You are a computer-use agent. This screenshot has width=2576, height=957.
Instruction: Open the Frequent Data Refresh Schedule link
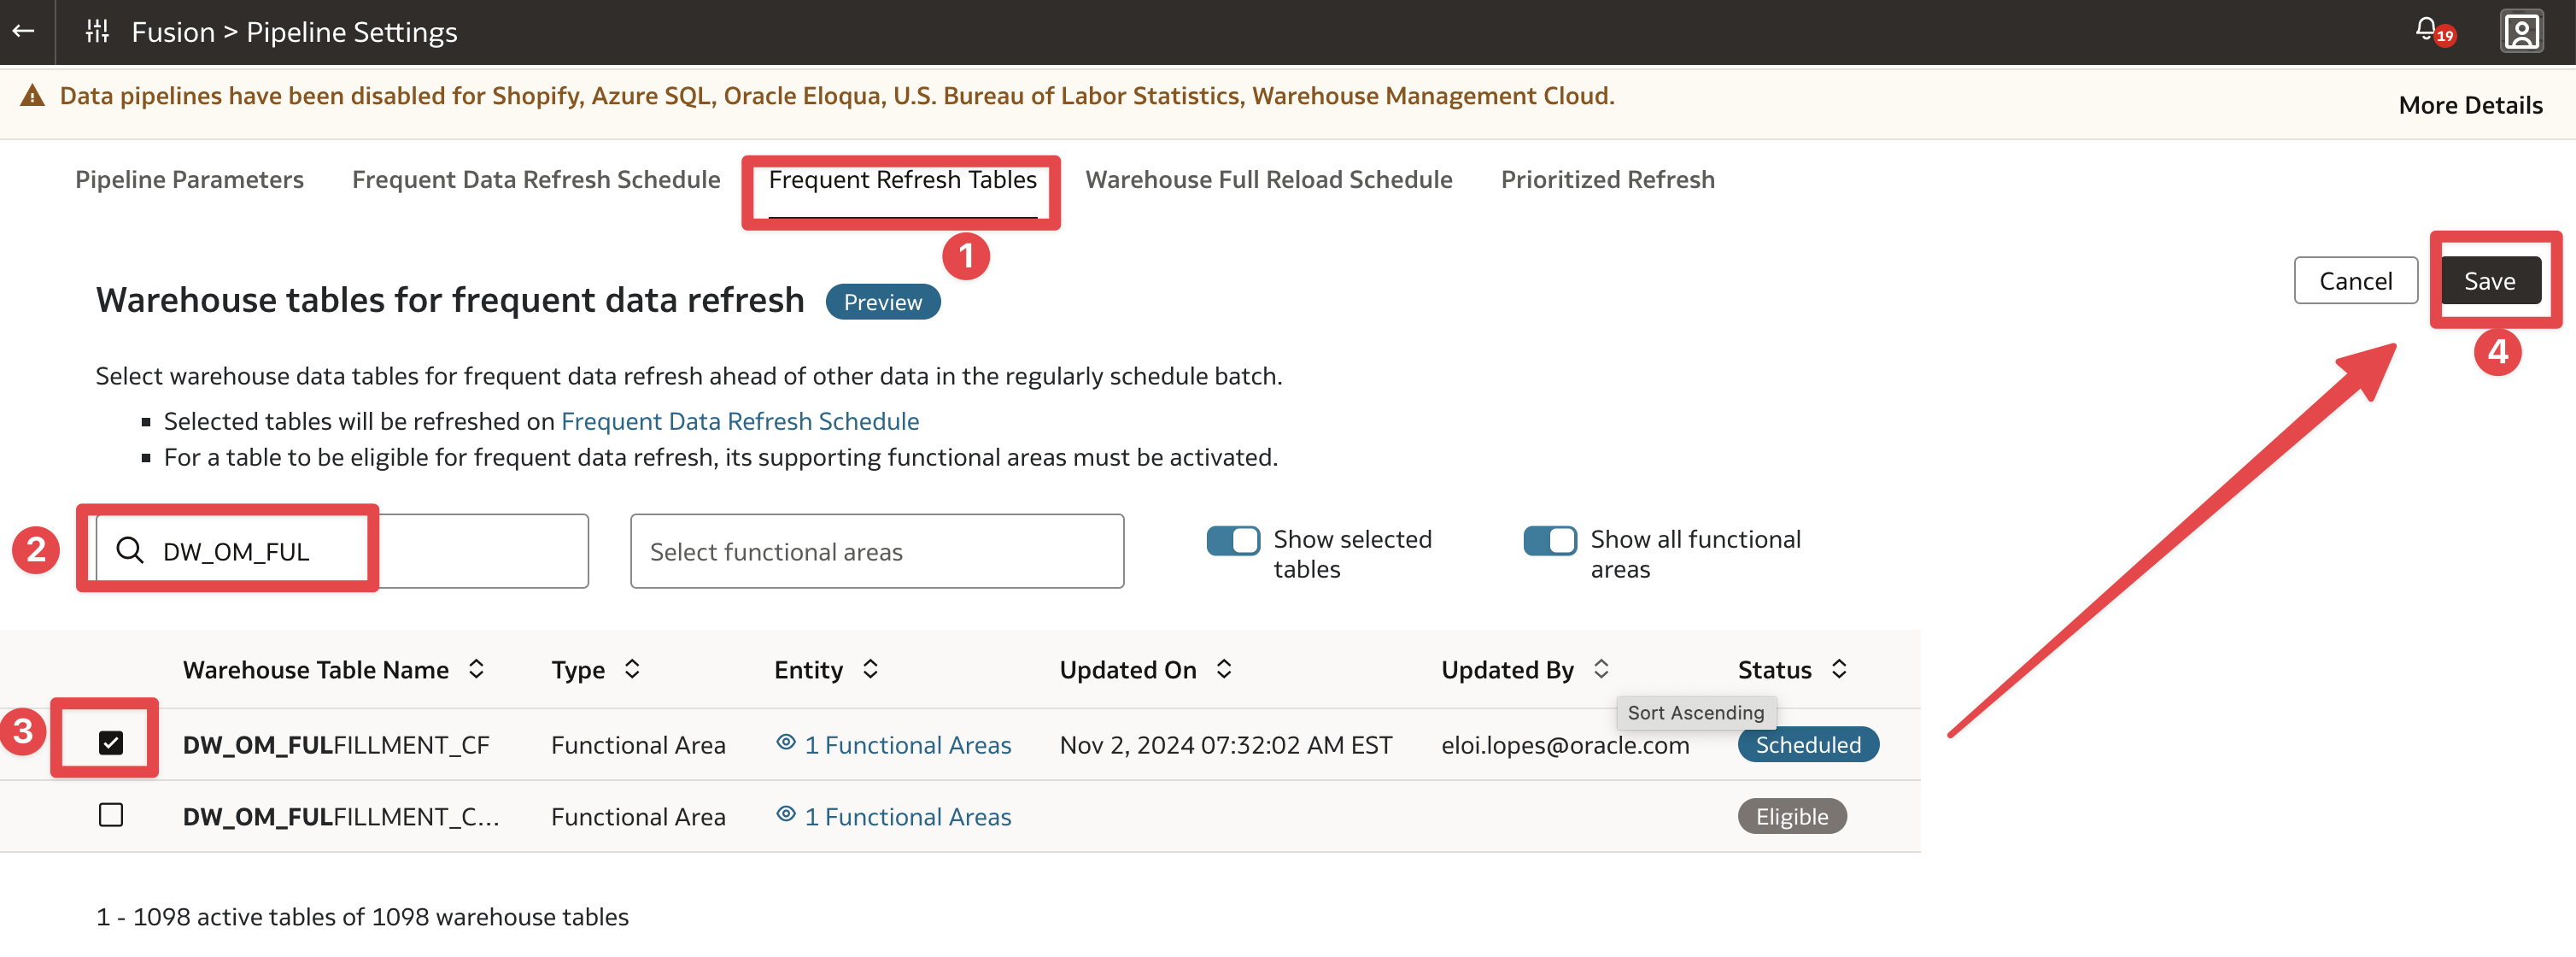coord(740,420)
